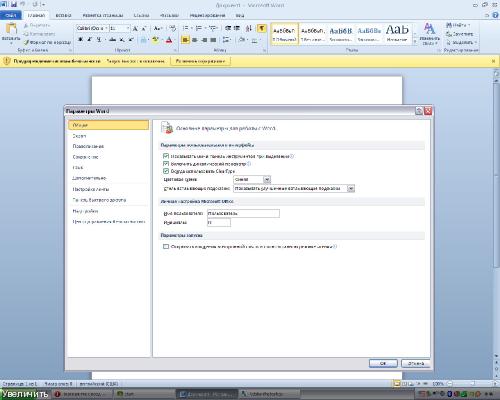Open the File tab

pyautogui.click(x=11, y=15)
